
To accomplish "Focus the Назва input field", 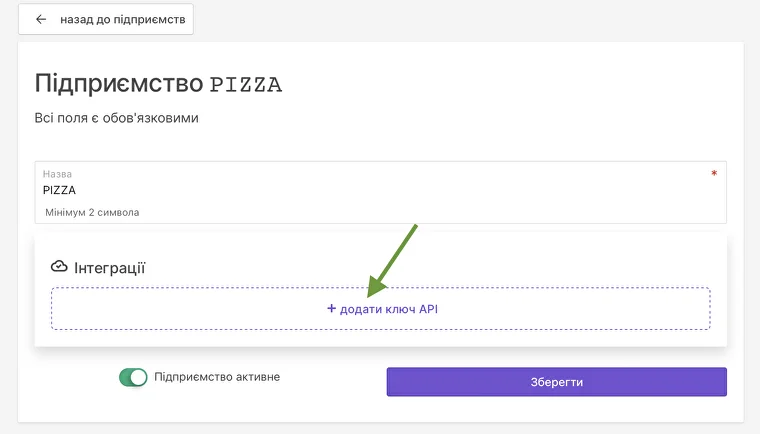I will [380, 190].
